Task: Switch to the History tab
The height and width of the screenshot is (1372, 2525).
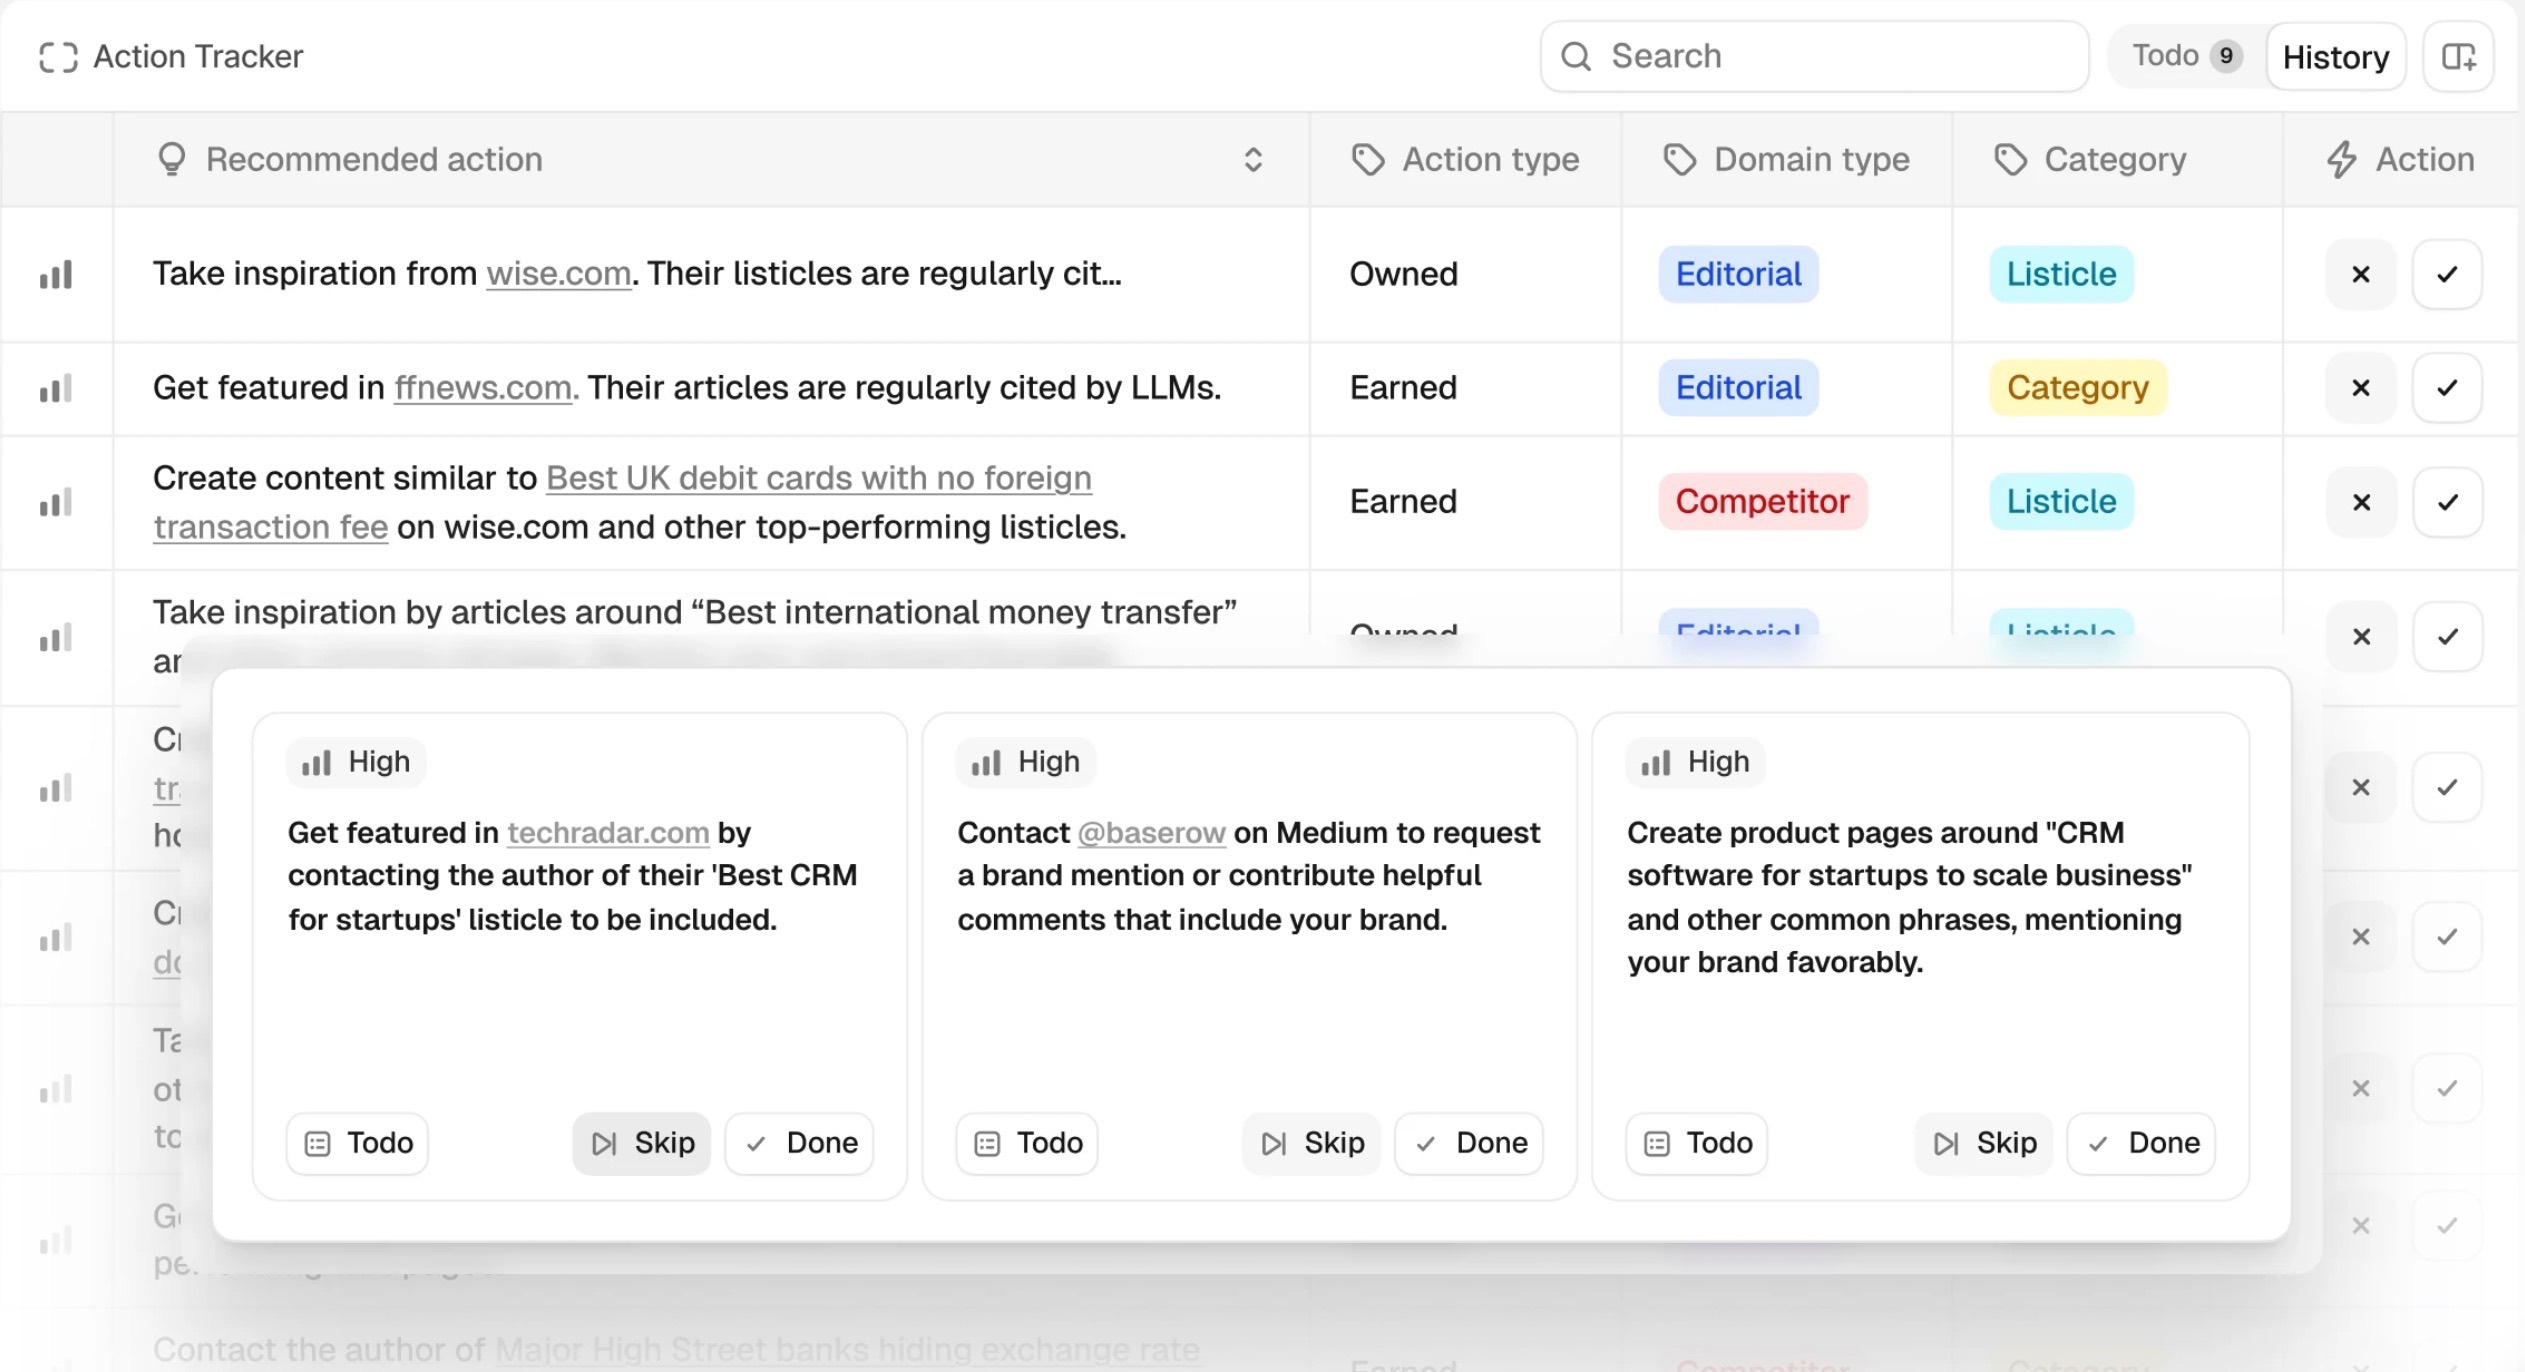Action: pyautogui.click(x=2335, y=57)
